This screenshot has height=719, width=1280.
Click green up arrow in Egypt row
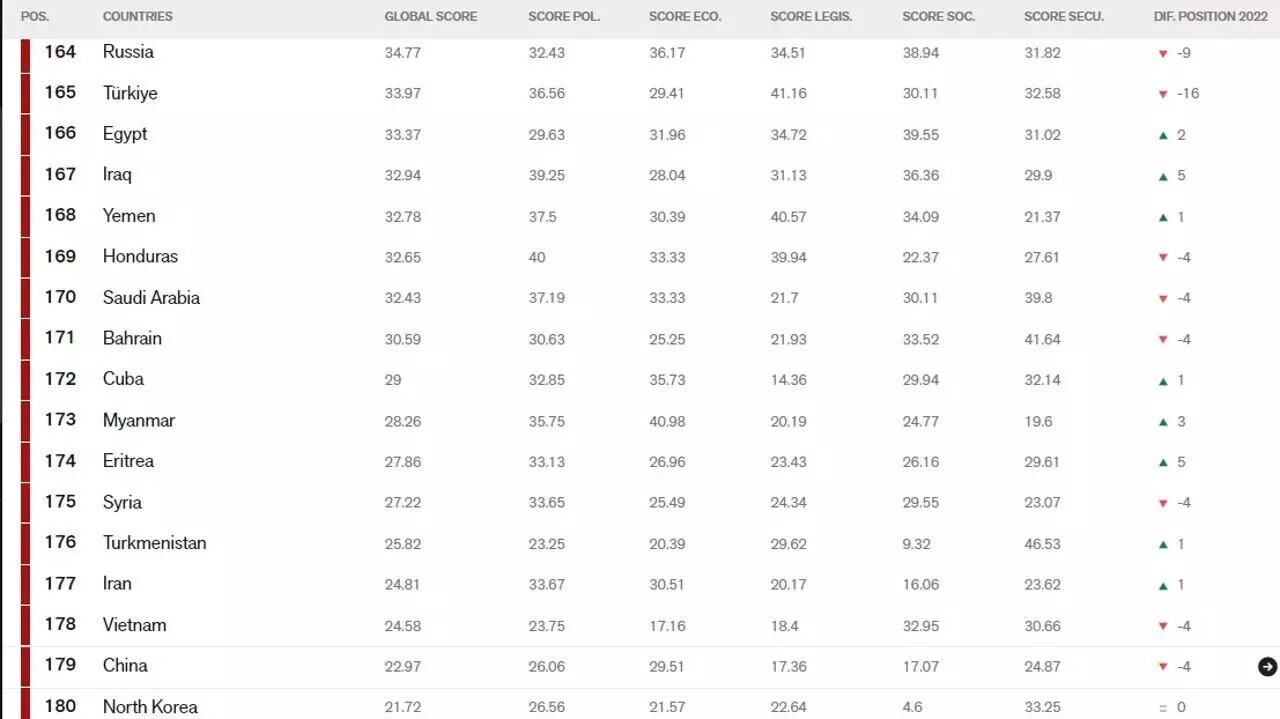click(x=1163, y=135)
